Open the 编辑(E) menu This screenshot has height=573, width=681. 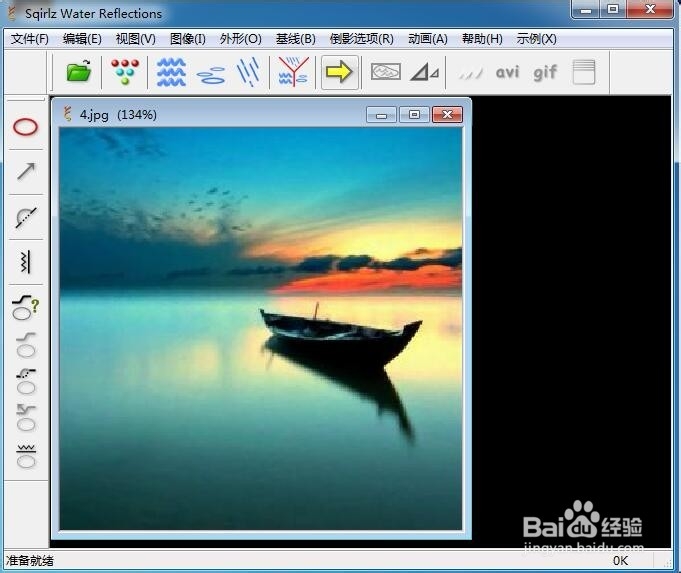82,39
